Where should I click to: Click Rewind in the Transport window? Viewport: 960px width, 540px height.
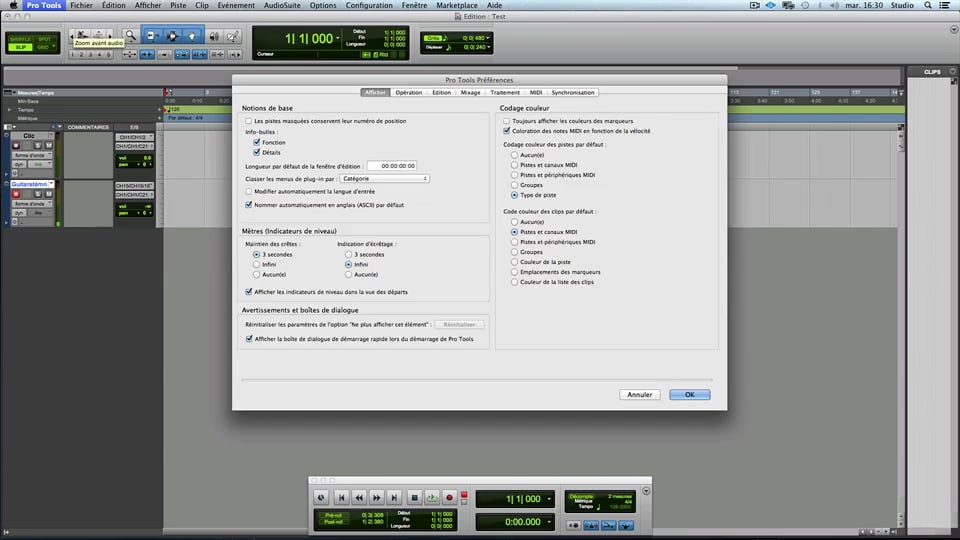[359, 498]
